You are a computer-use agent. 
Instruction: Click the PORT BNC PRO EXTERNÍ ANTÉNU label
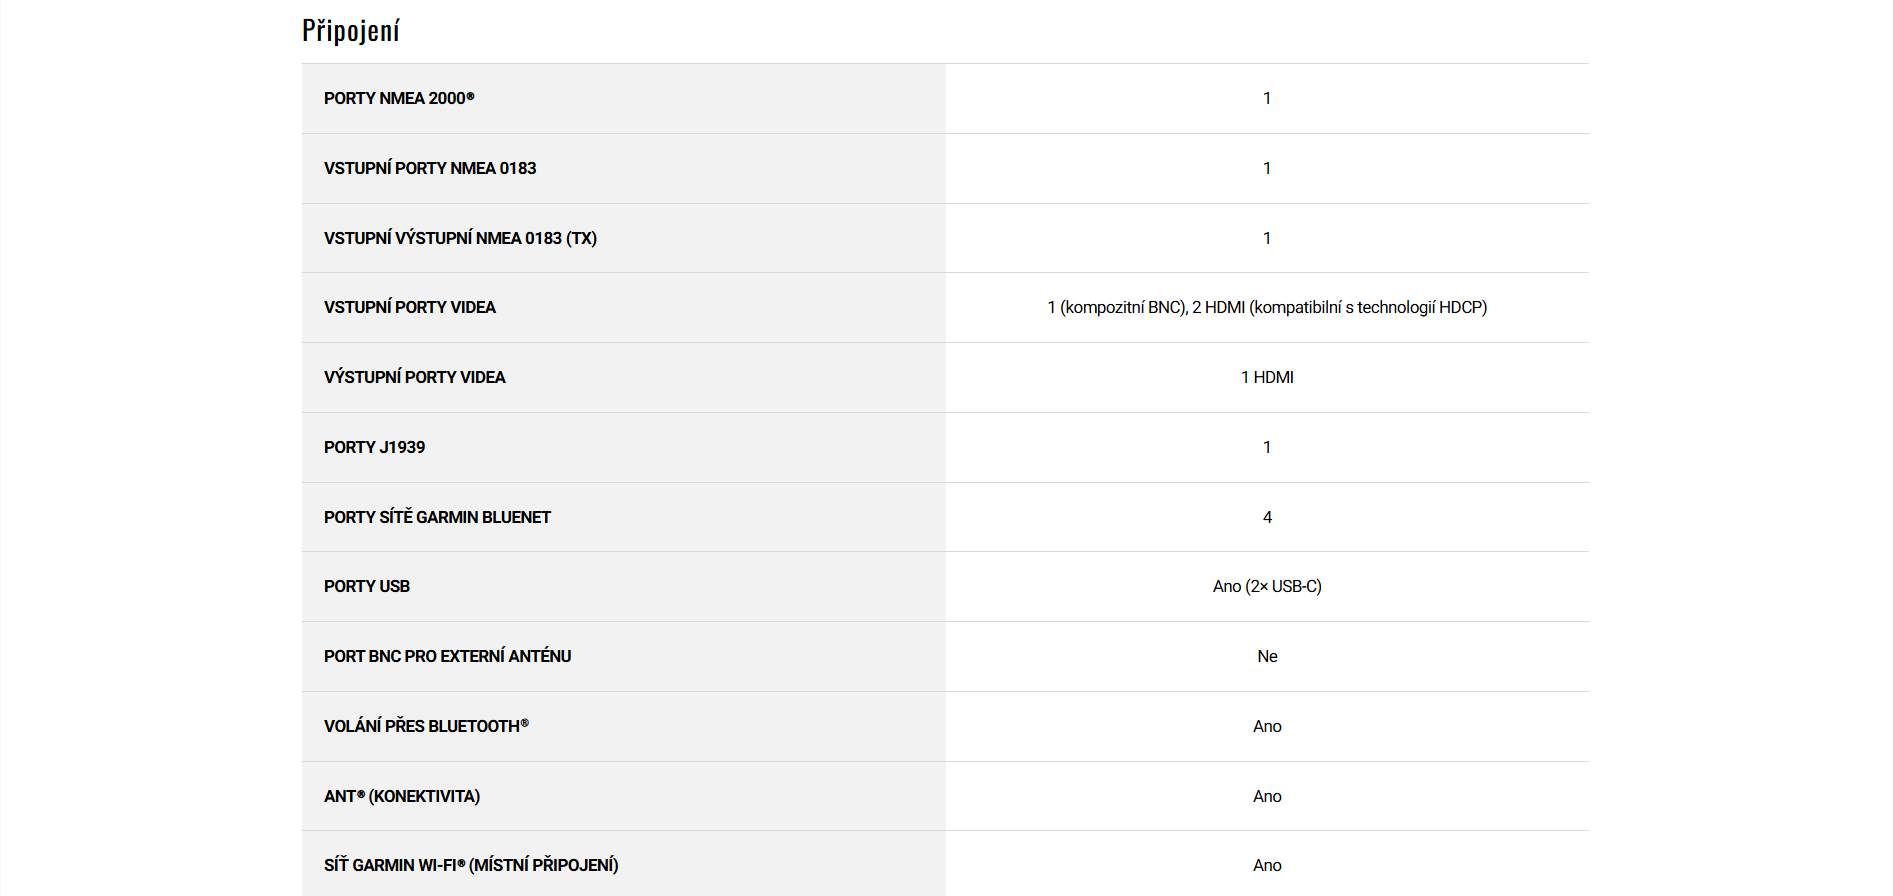click(447, 656)
